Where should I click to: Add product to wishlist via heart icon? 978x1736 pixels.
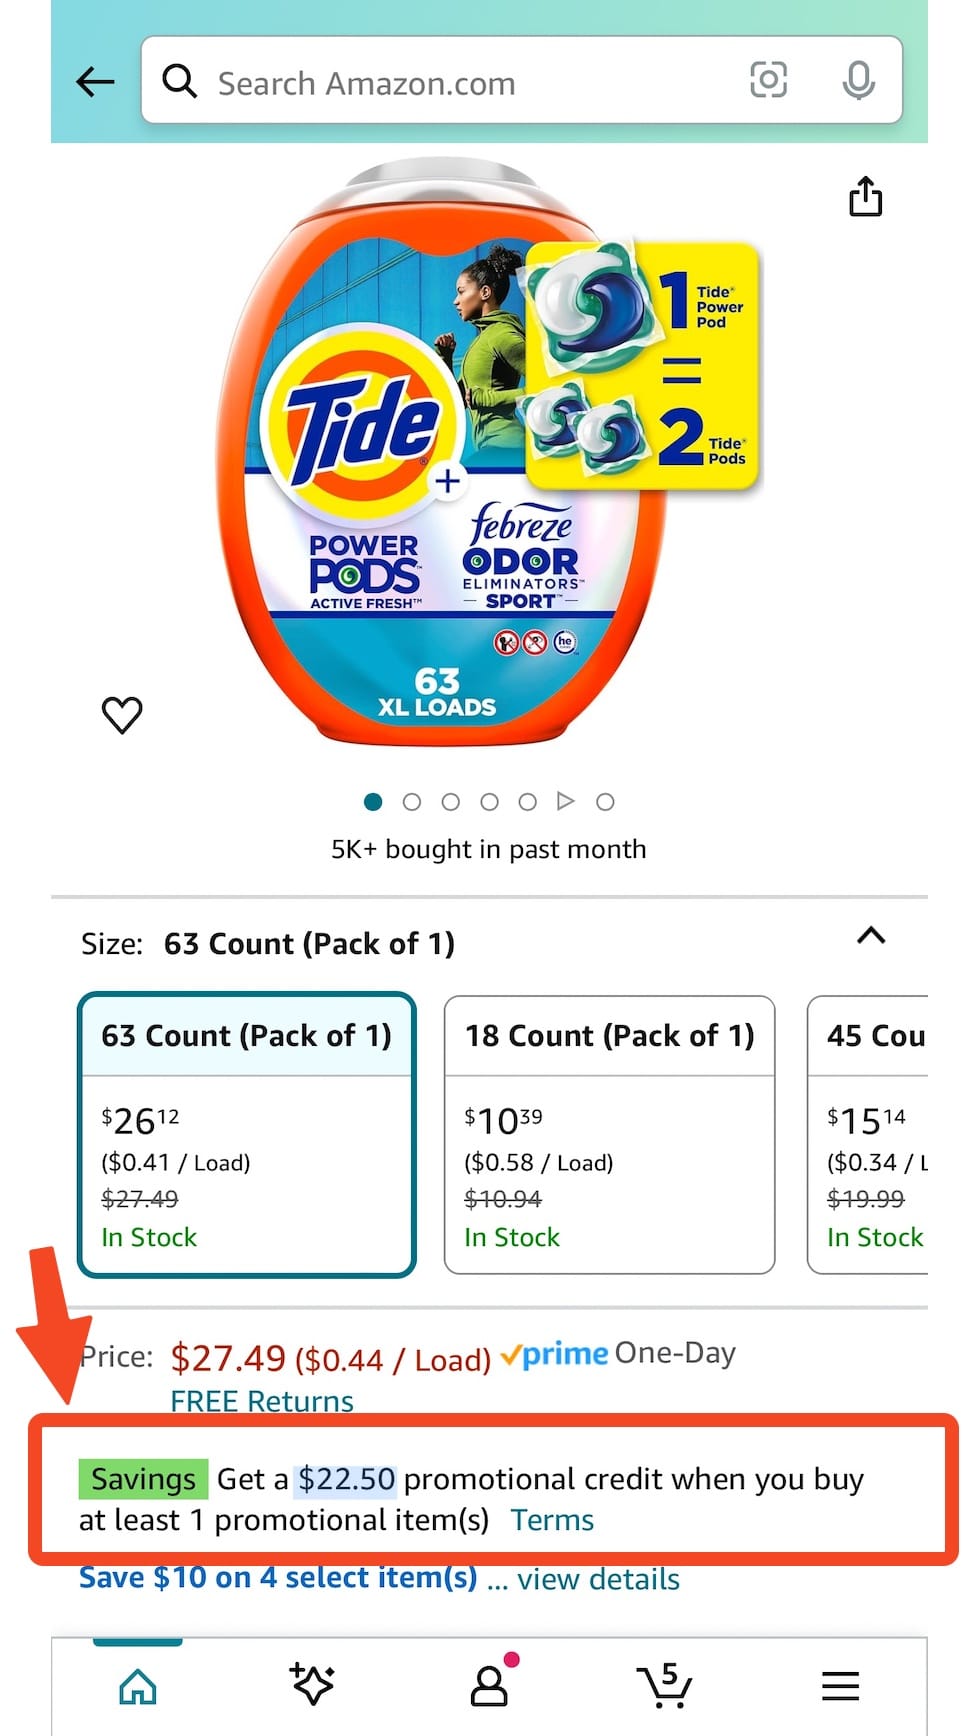click(x=122, y=715)
